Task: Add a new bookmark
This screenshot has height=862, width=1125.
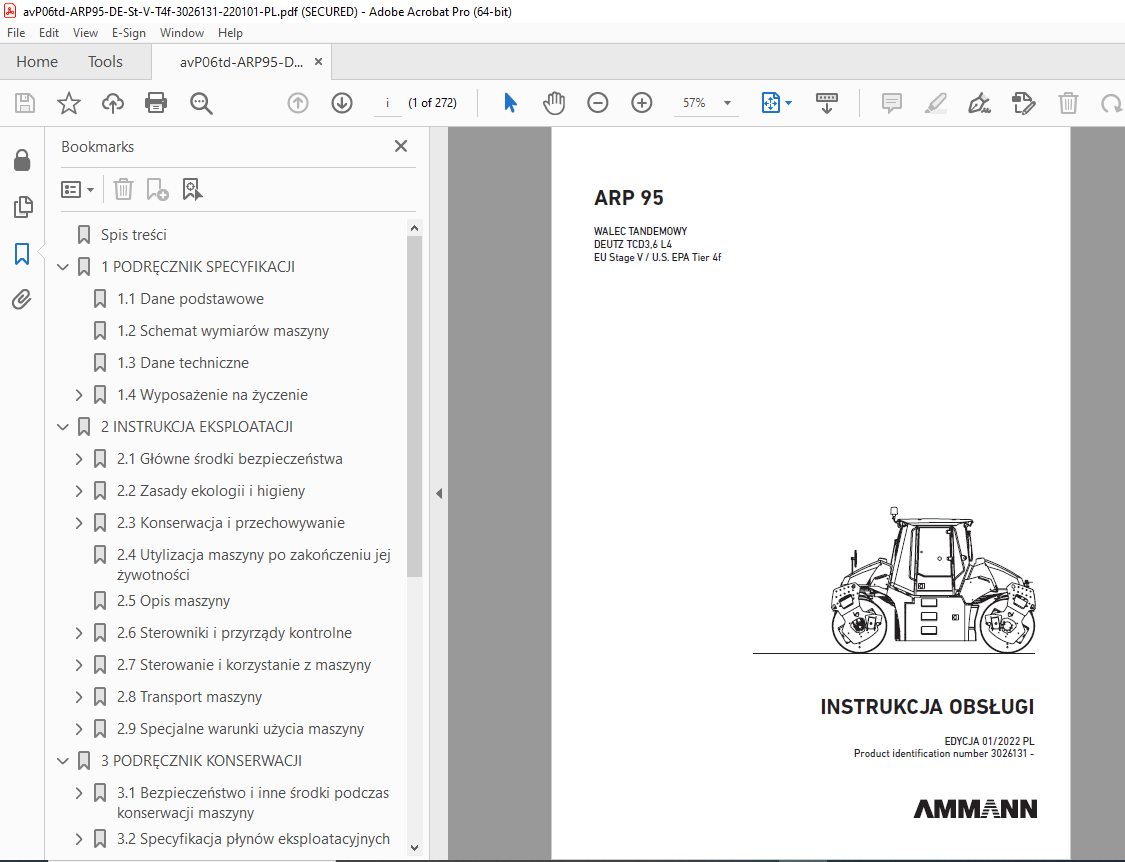Action: pyautogui.click(x=157, y=189)
